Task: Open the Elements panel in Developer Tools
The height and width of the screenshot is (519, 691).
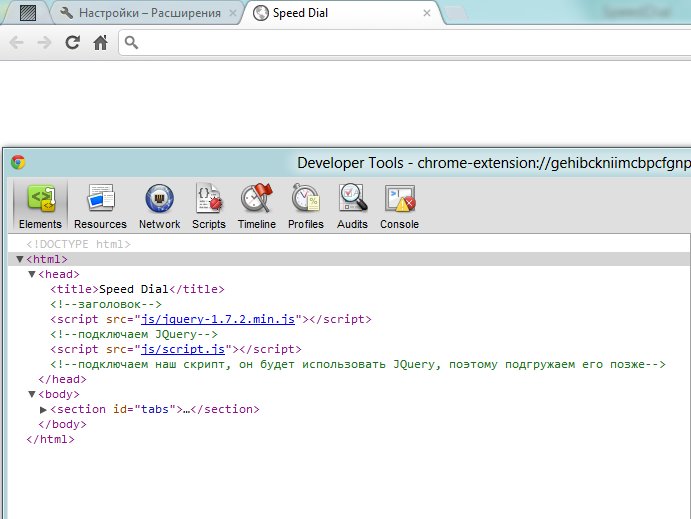Action: (40, 206)
